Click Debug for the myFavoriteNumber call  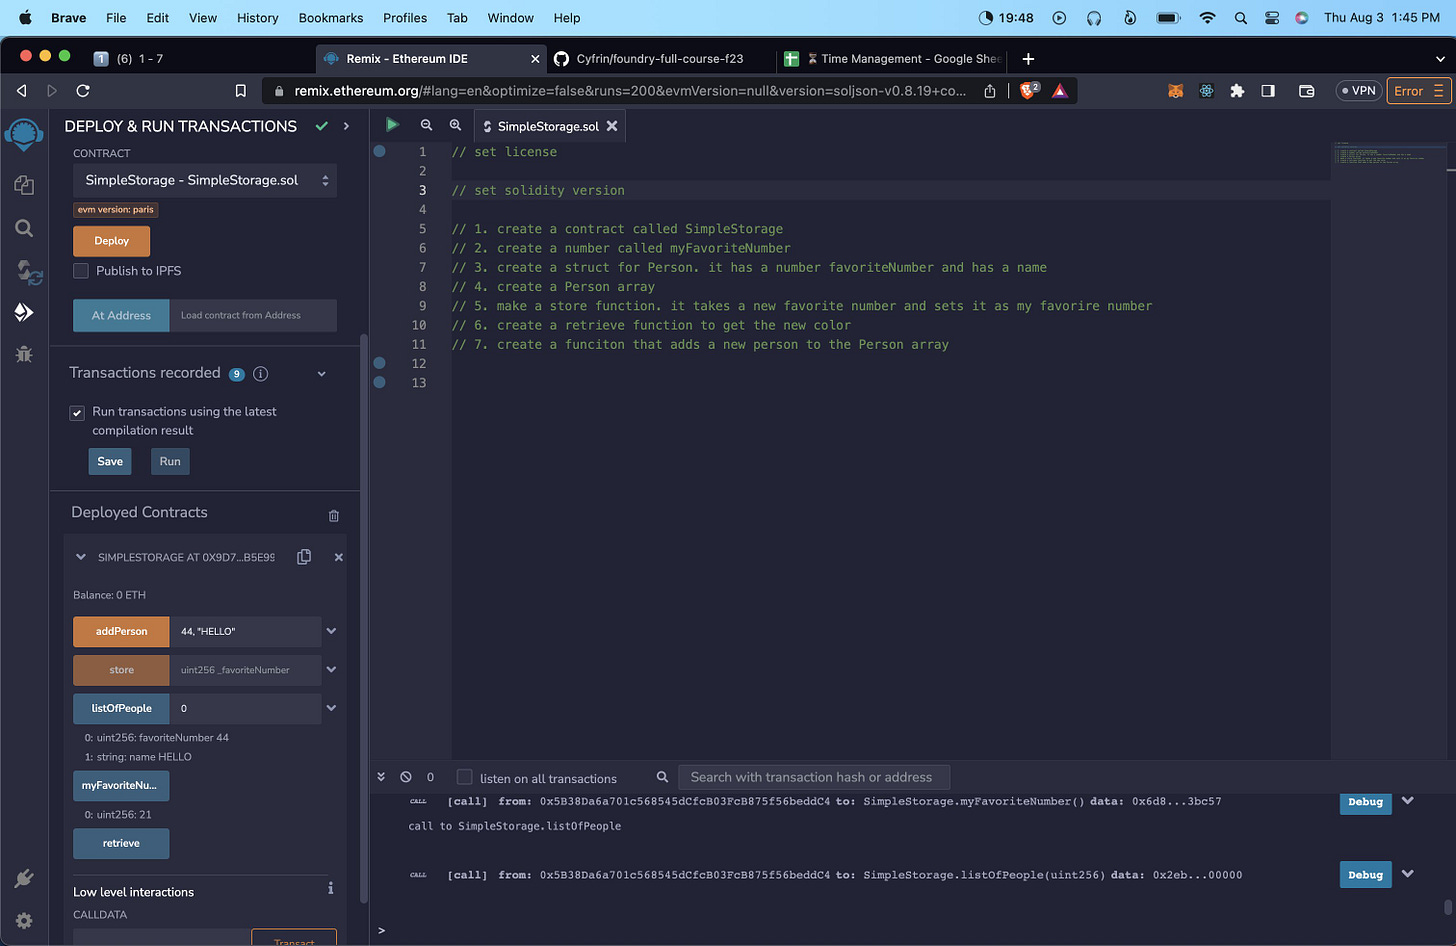click(1365, 802)
